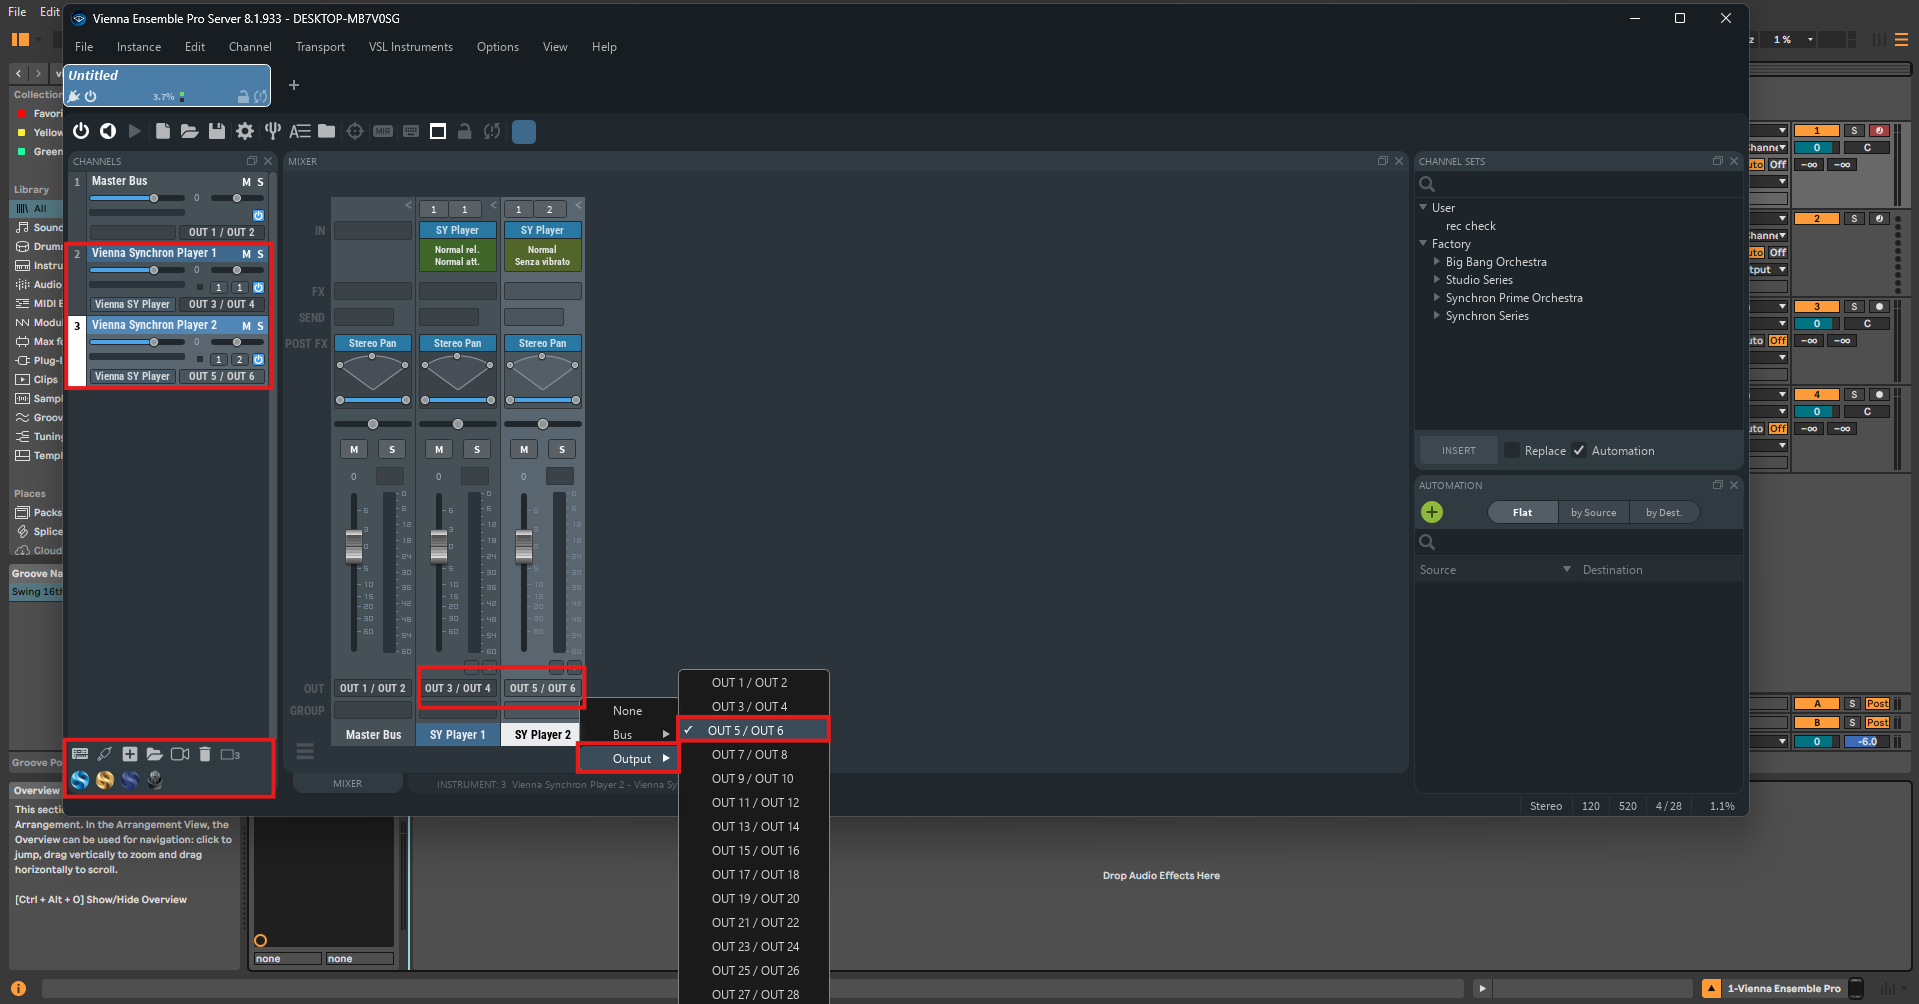The image size is (1919, 1004).
Task: Create a new project with the blank-page icon
Action: (162, 131)
